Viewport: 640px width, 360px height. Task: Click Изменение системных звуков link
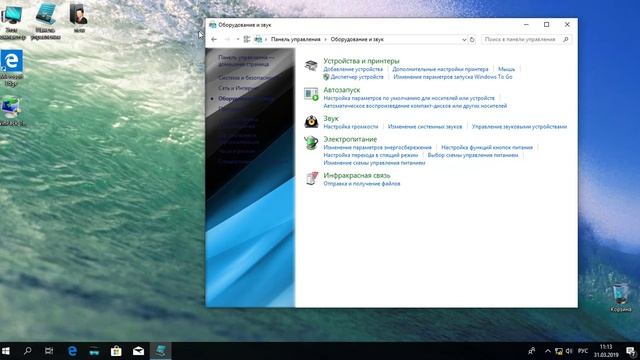point(425,127)
